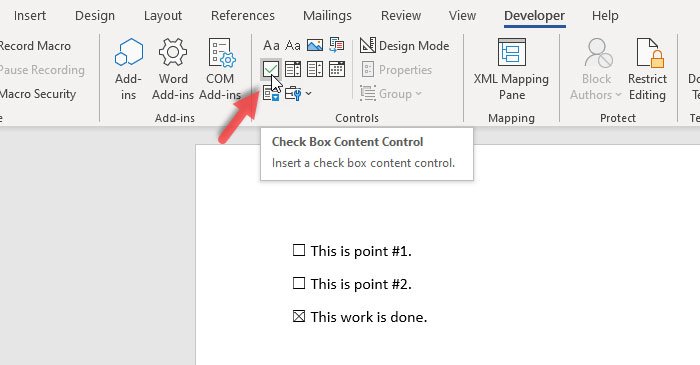This screenshot has height=365, width=700.
Task: Open COM Add-ins dialog
Action: point(220,69)
